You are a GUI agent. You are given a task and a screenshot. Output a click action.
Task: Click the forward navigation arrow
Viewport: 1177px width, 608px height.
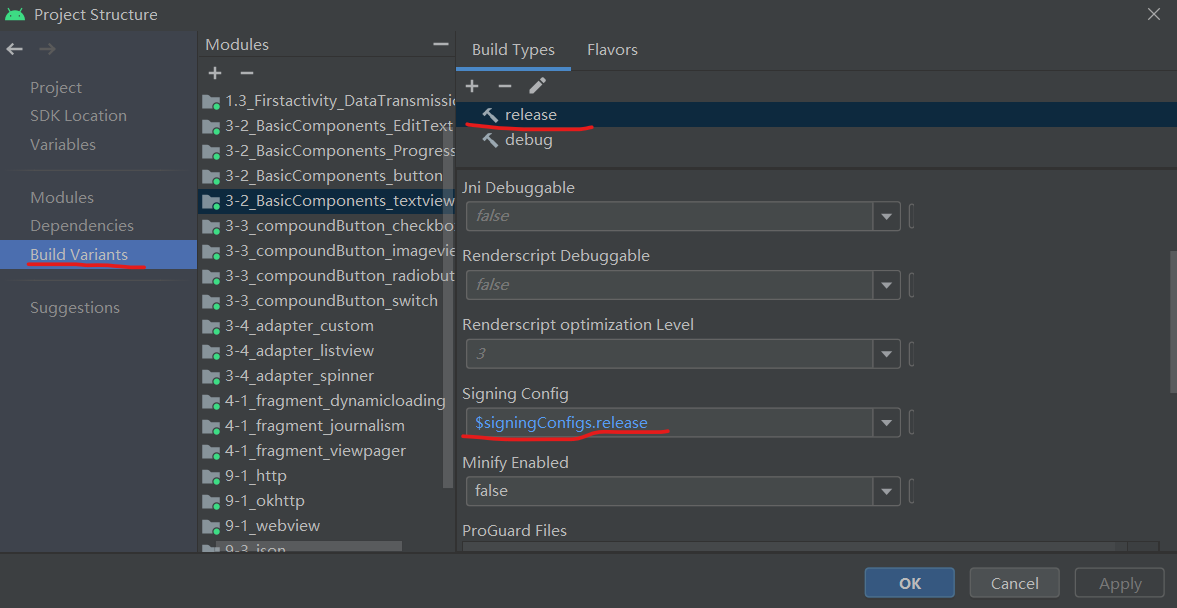pyautogui.click(x=45, y=47)
